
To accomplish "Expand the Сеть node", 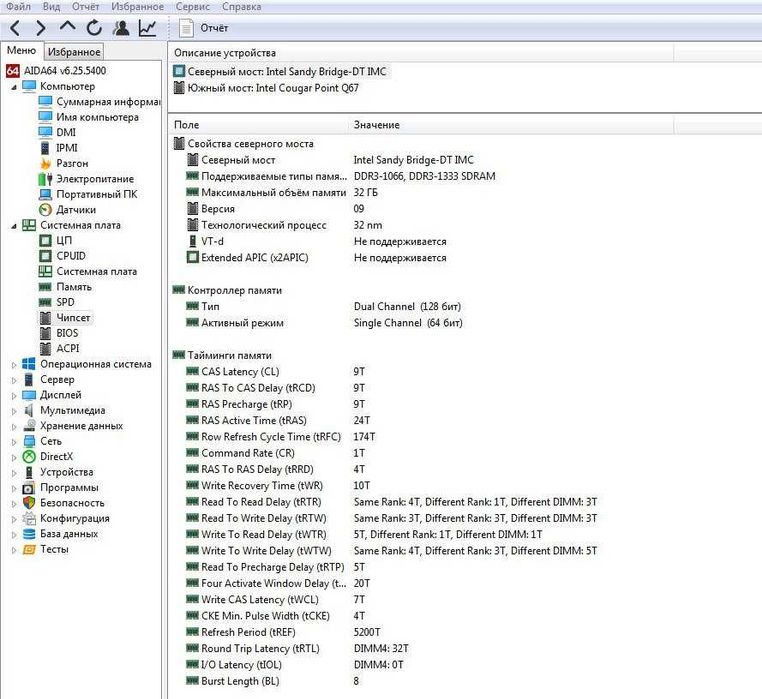I will 14,442.
